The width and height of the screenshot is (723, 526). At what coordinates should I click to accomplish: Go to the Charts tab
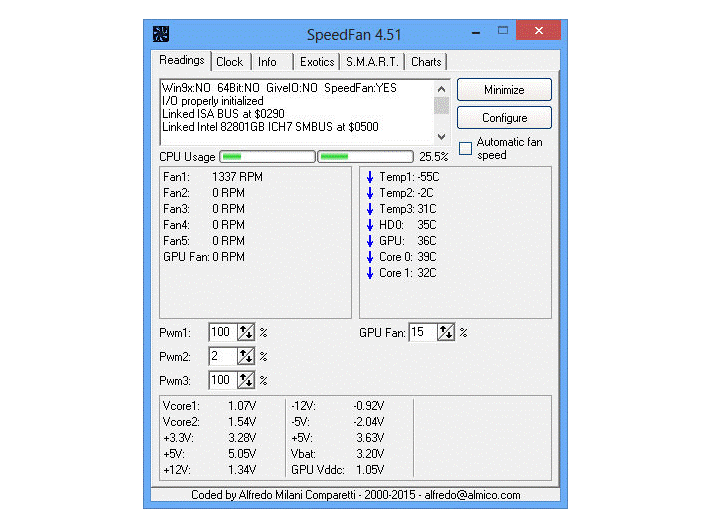click(426, 62)
